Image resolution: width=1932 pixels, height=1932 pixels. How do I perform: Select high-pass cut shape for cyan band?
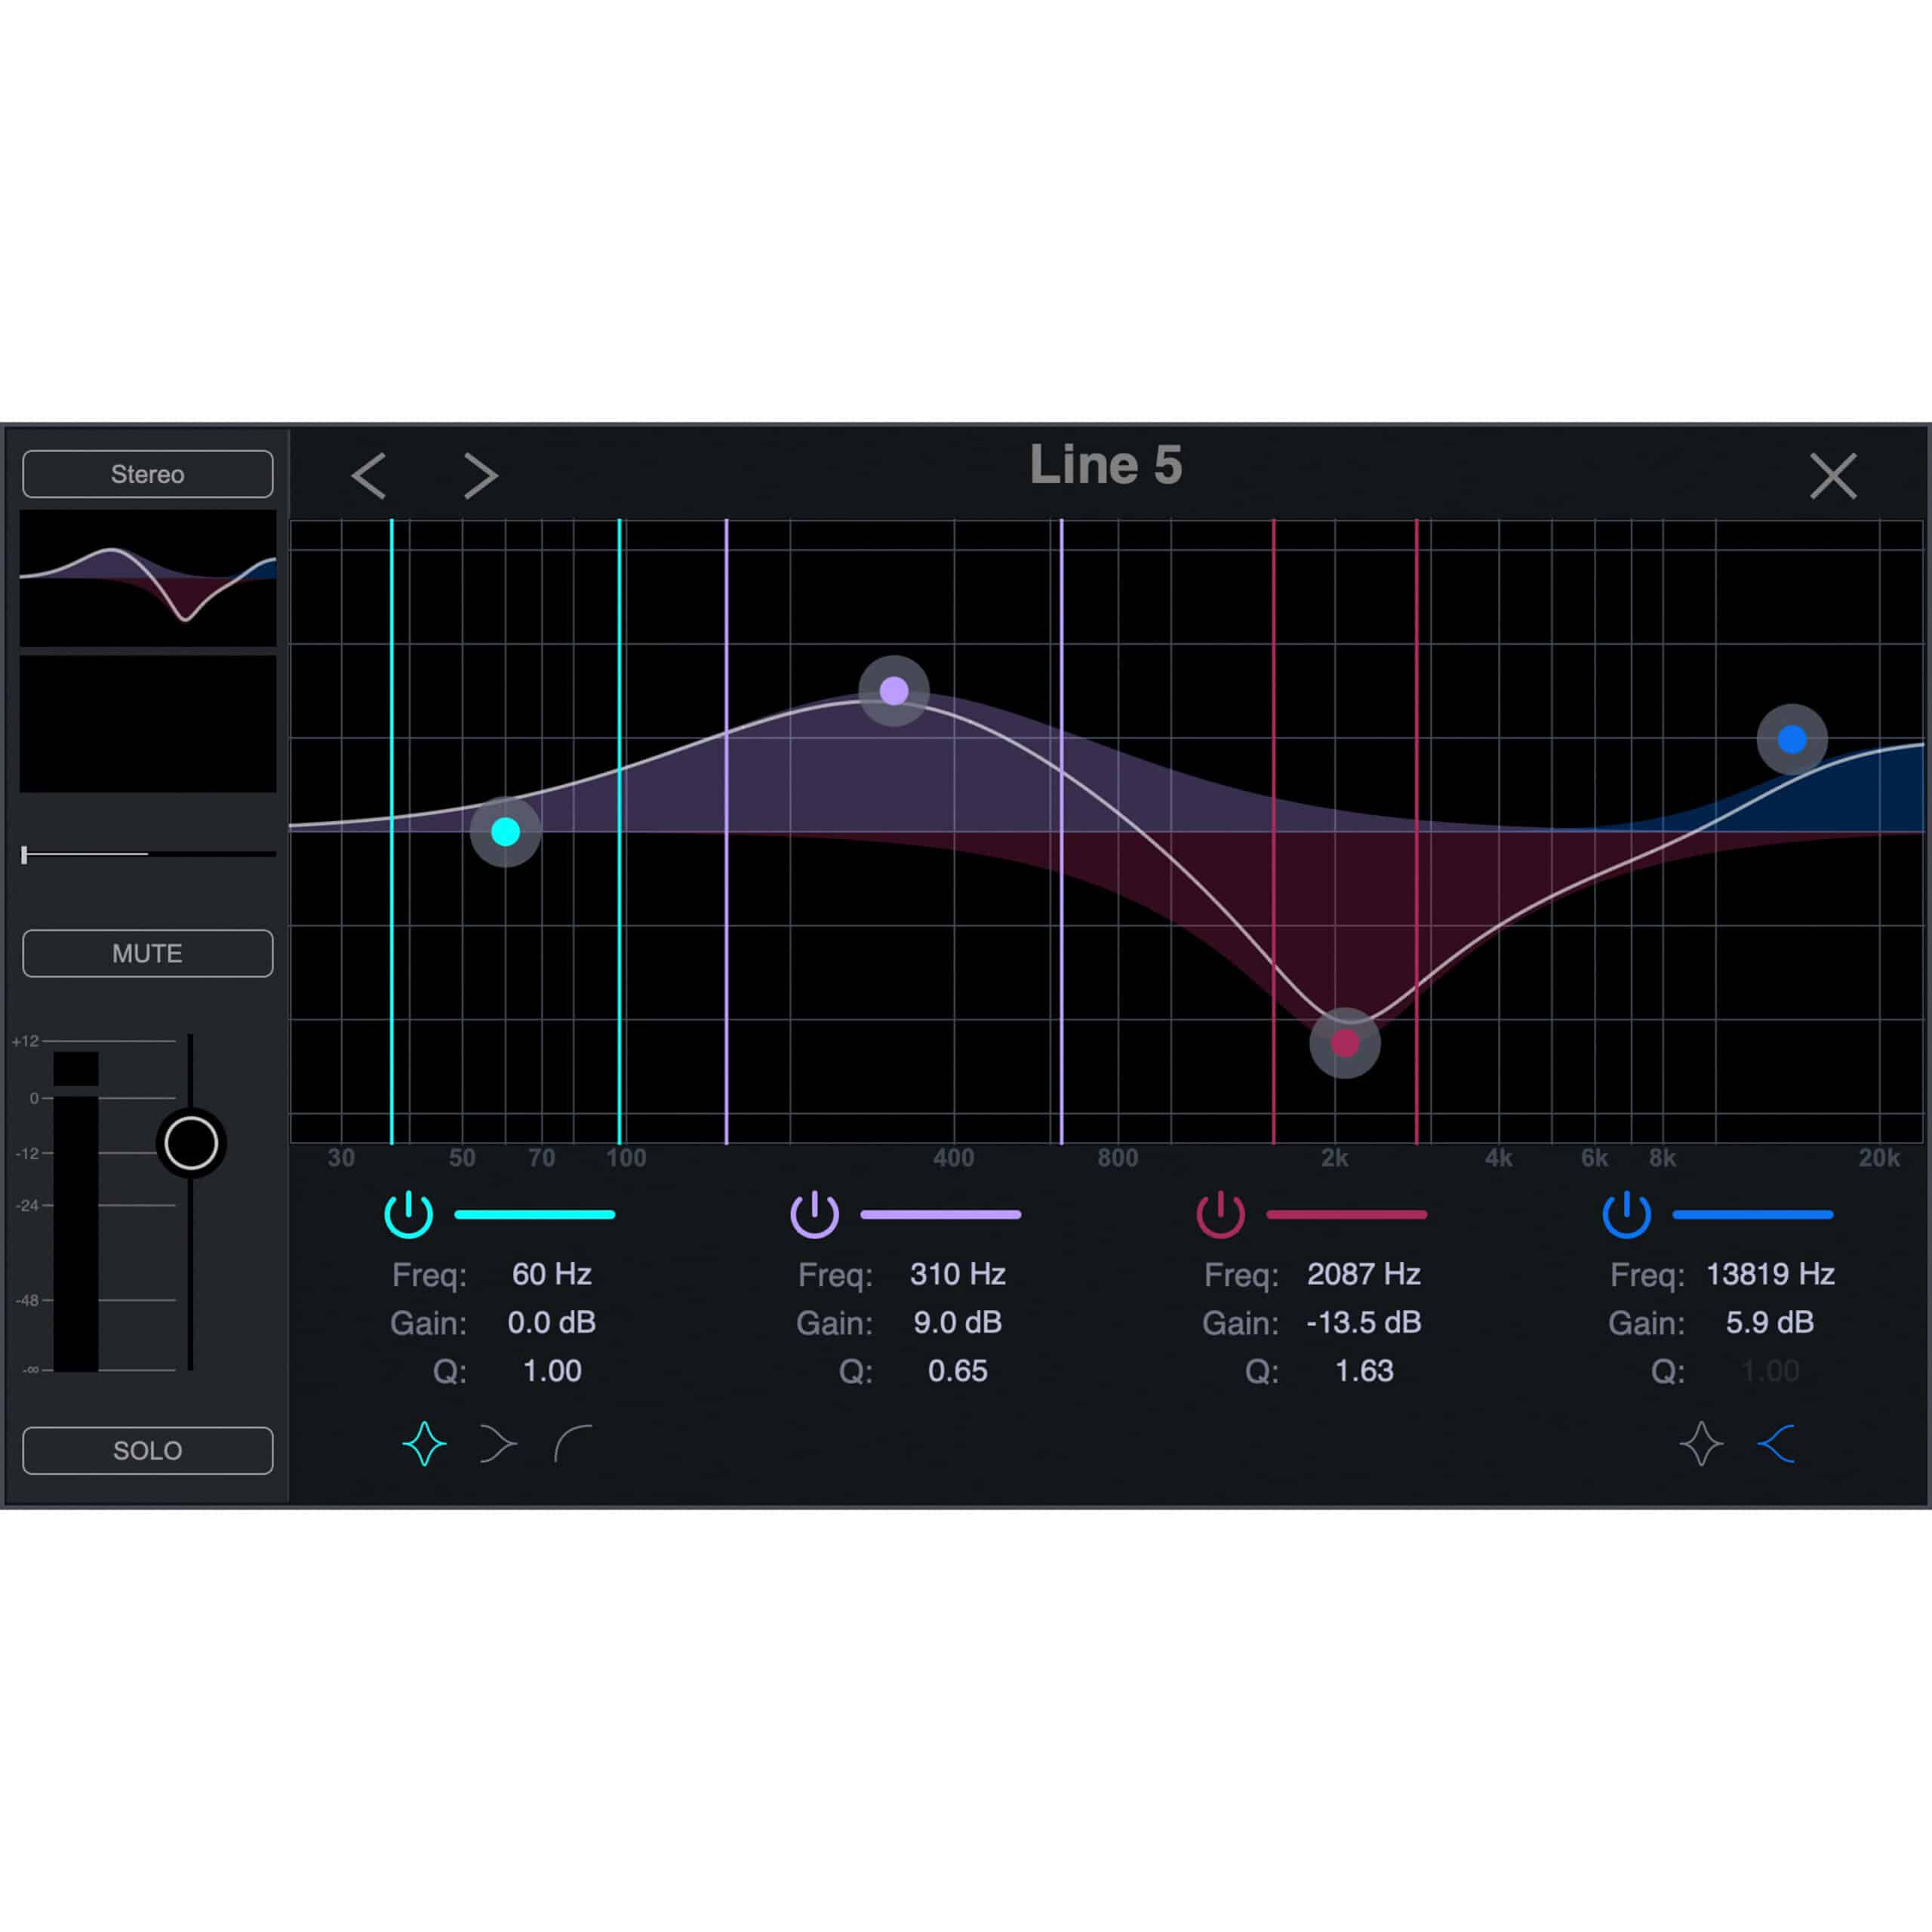click(x=573, y=1444)
